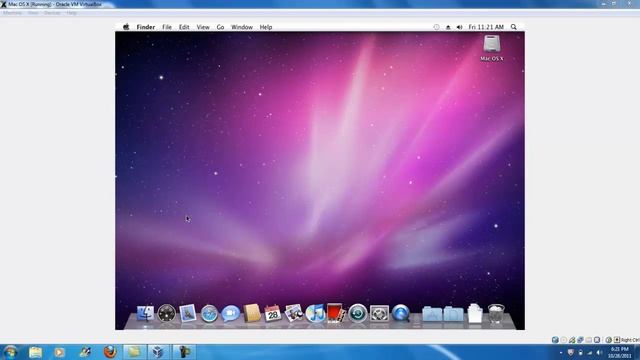Viewport: 640px width, 360px height.
Task: Open the Mac View menu
Action: tap(203, 27)
